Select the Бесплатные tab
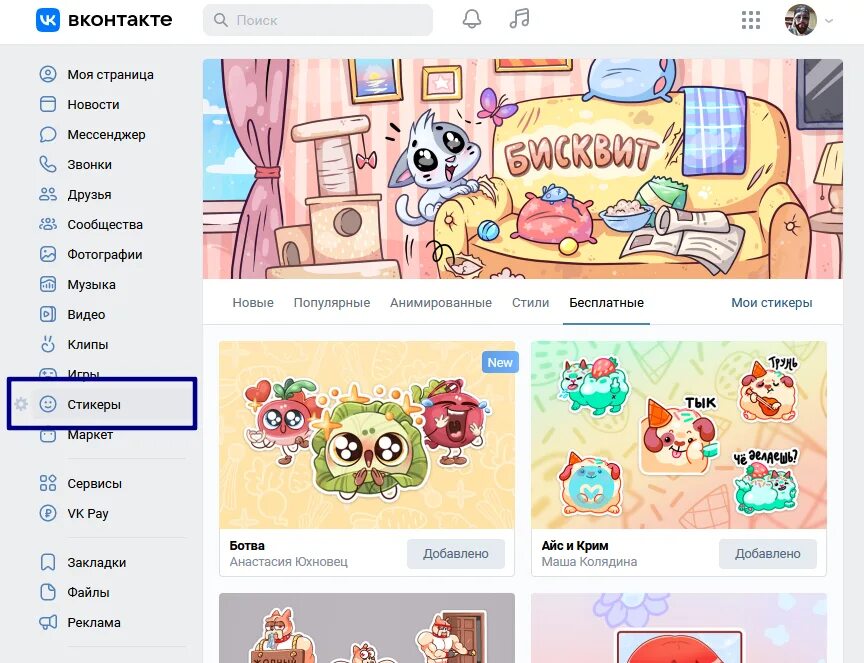Screen dimensions: 864x663 pos(606,303)
